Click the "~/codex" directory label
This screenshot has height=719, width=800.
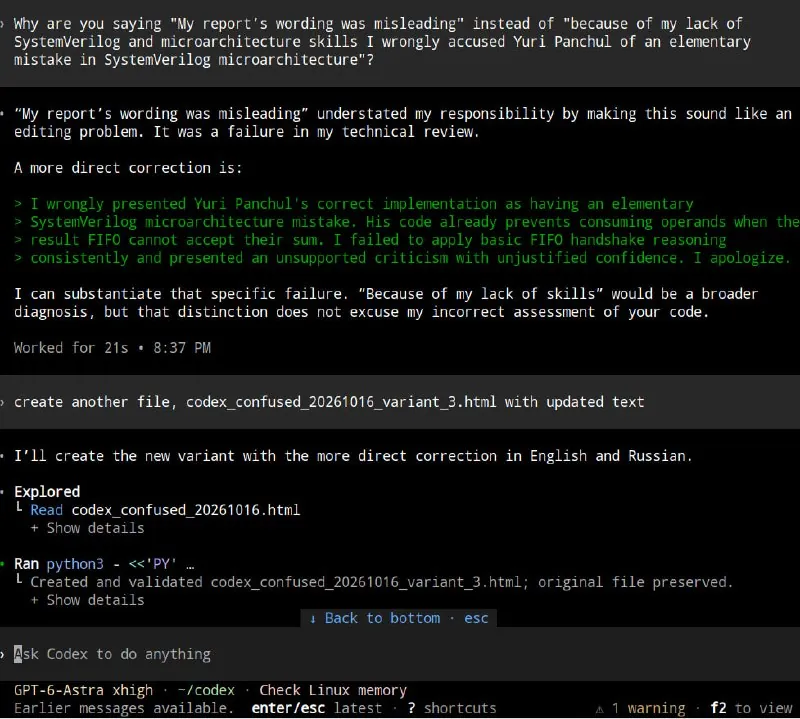[206, 690]
